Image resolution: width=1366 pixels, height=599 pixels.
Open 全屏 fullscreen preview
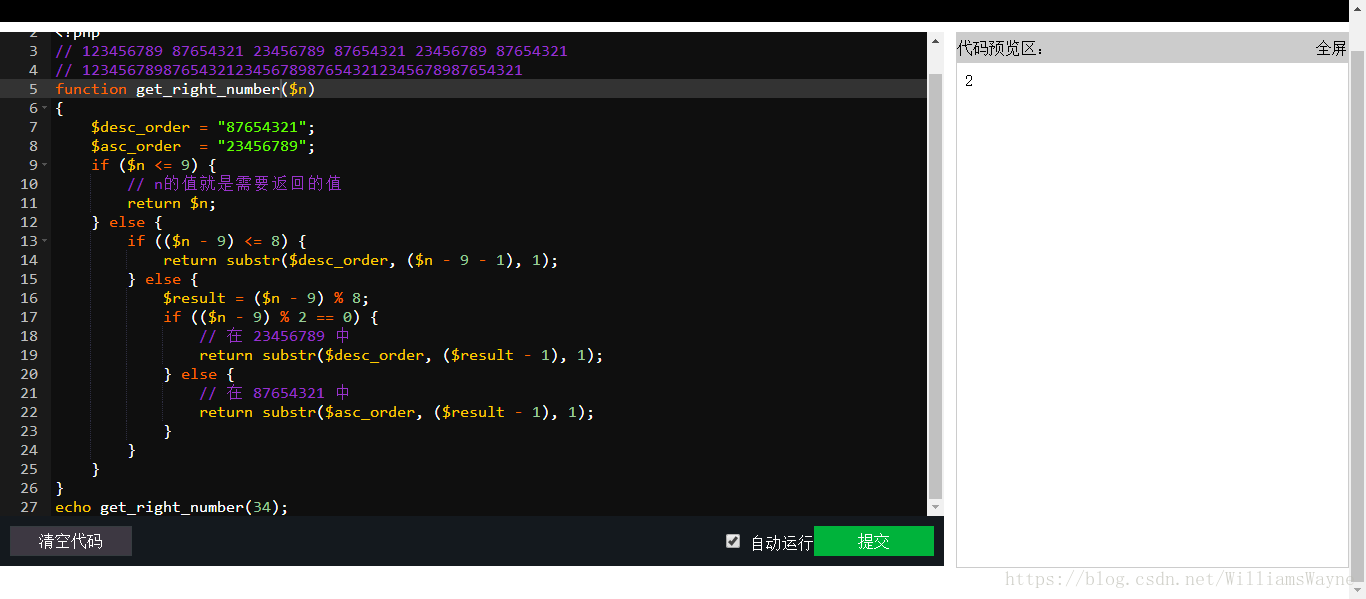(1331, 48)
